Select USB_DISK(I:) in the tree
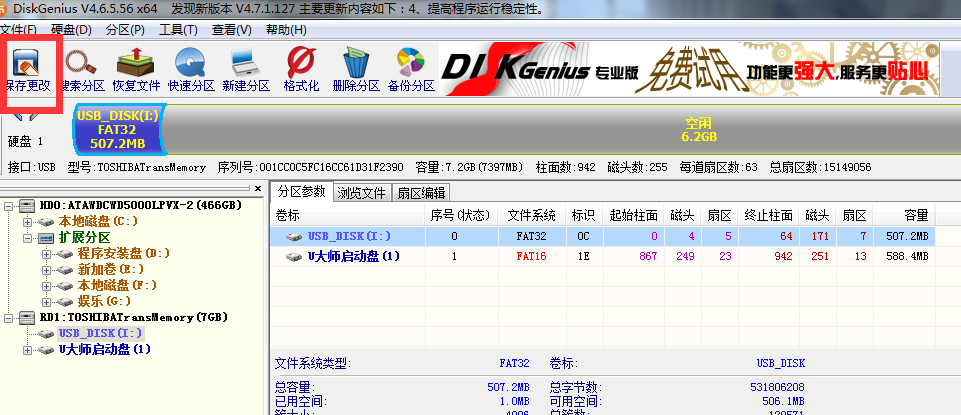Screen dimensions: 961x415 click(x=101, y=333)
